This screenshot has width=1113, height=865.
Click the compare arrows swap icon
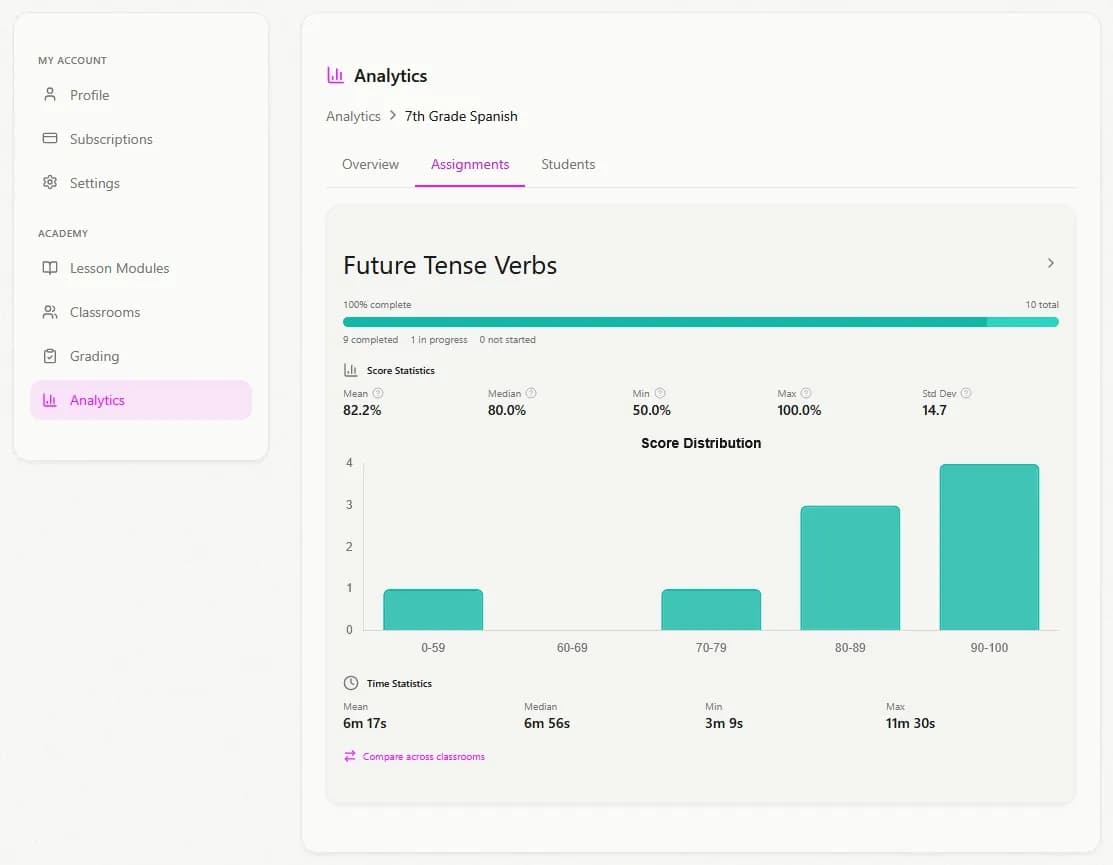click(x=350, y=756)
